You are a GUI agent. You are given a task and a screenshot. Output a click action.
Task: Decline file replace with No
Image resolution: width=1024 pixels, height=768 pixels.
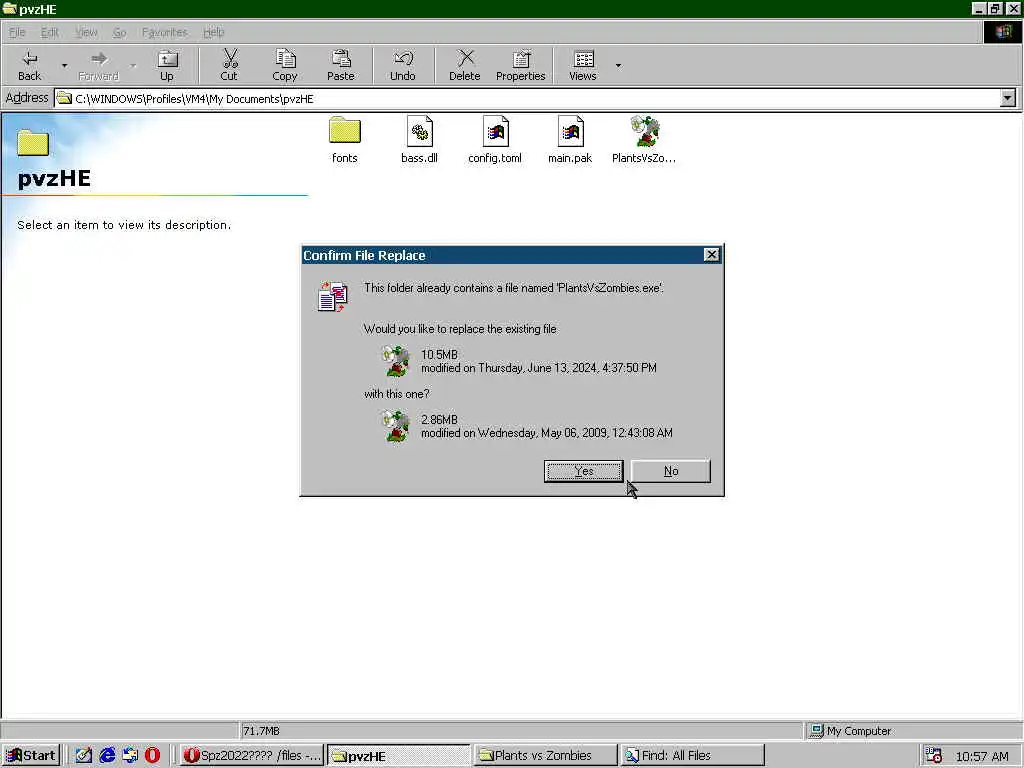click(671, 471)
